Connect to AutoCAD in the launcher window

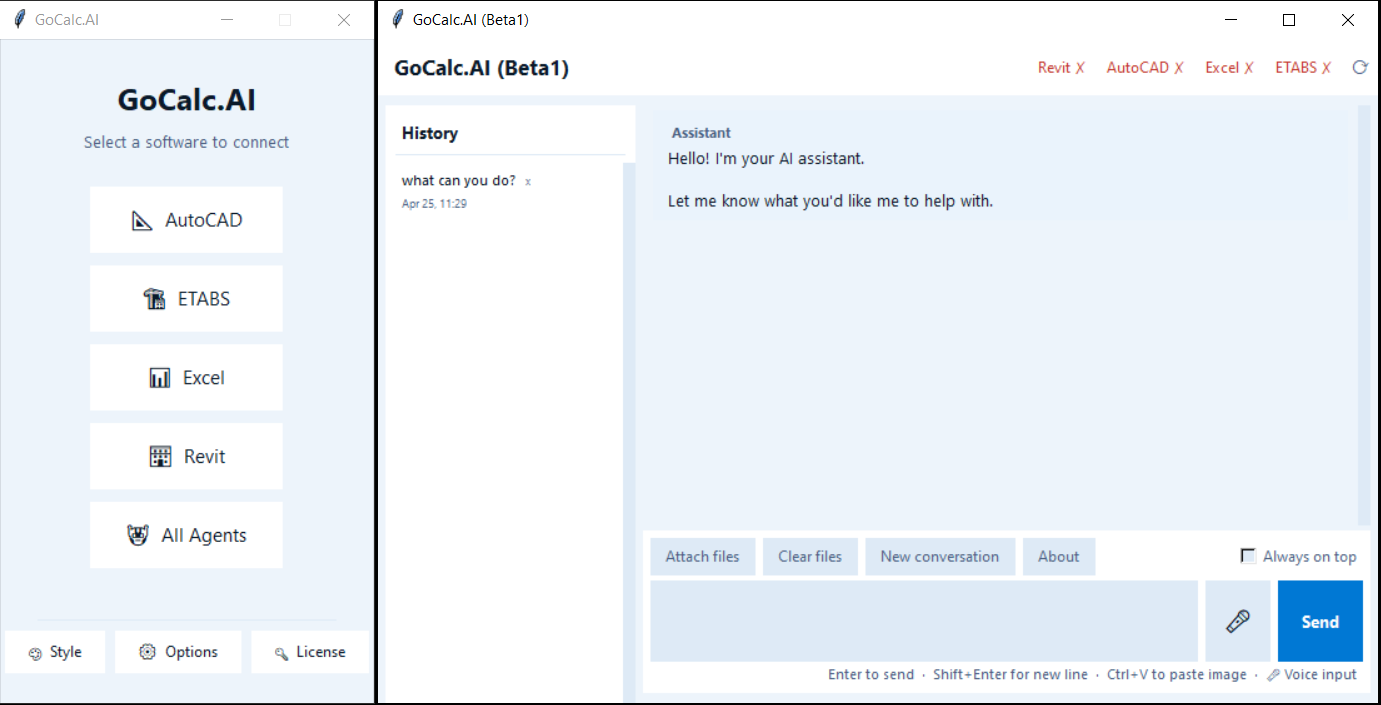coord(186,220)
